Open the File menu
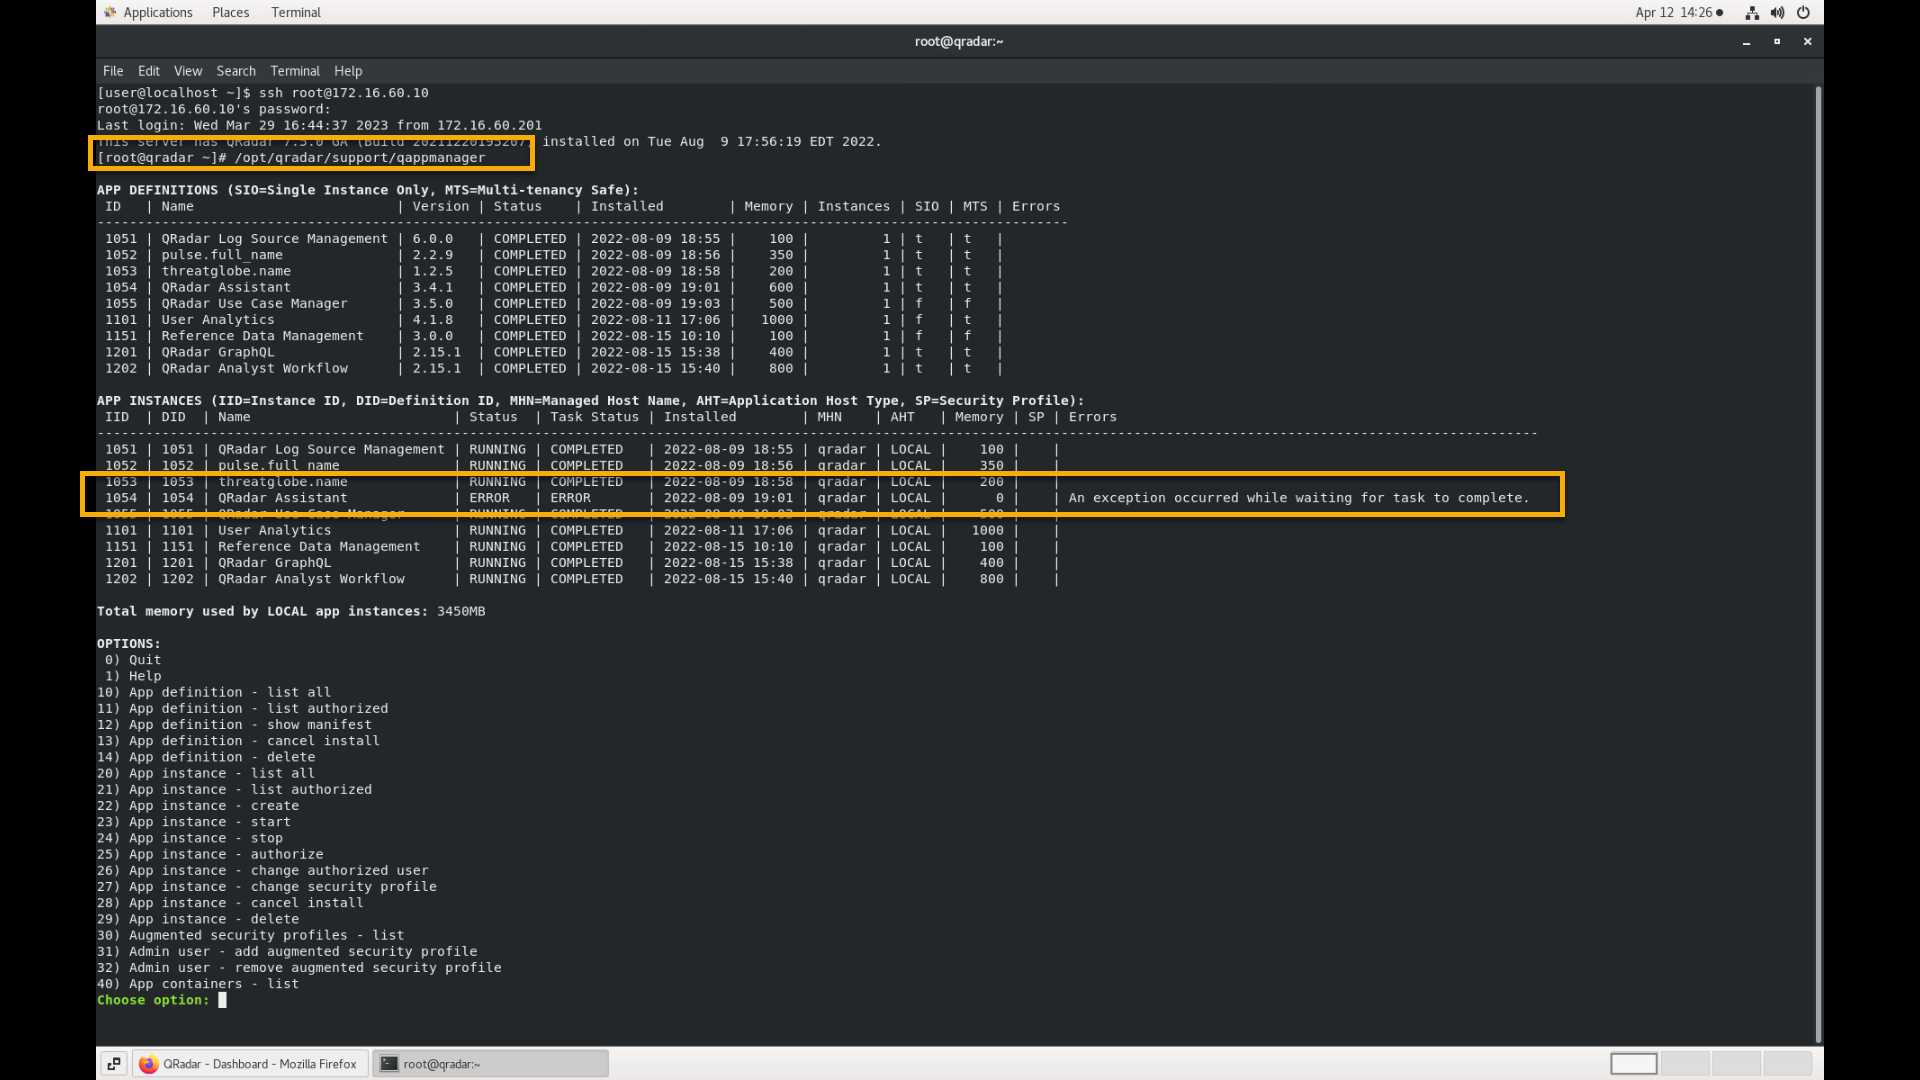The width and height of the screenshot is (1920, 1080). click(x=113, y=71)
